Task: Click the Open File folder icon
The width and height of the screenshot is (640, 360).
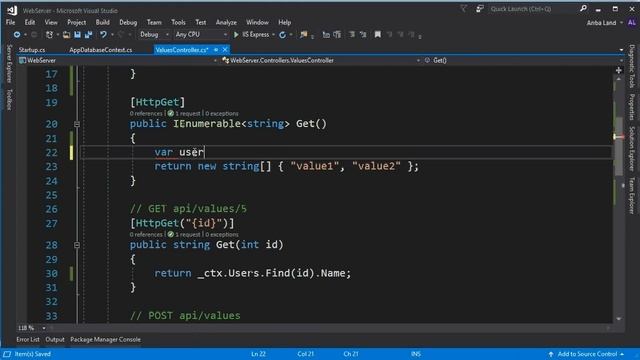Action: pyautogui.click(x=67, y=35)
